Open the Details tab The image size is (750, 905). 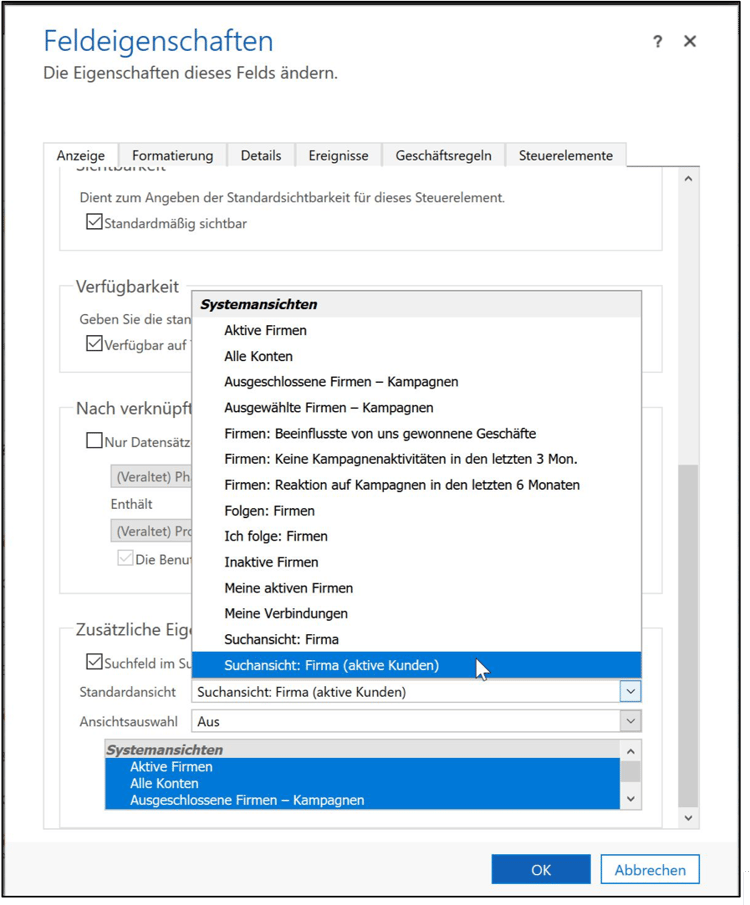(260, 155)
